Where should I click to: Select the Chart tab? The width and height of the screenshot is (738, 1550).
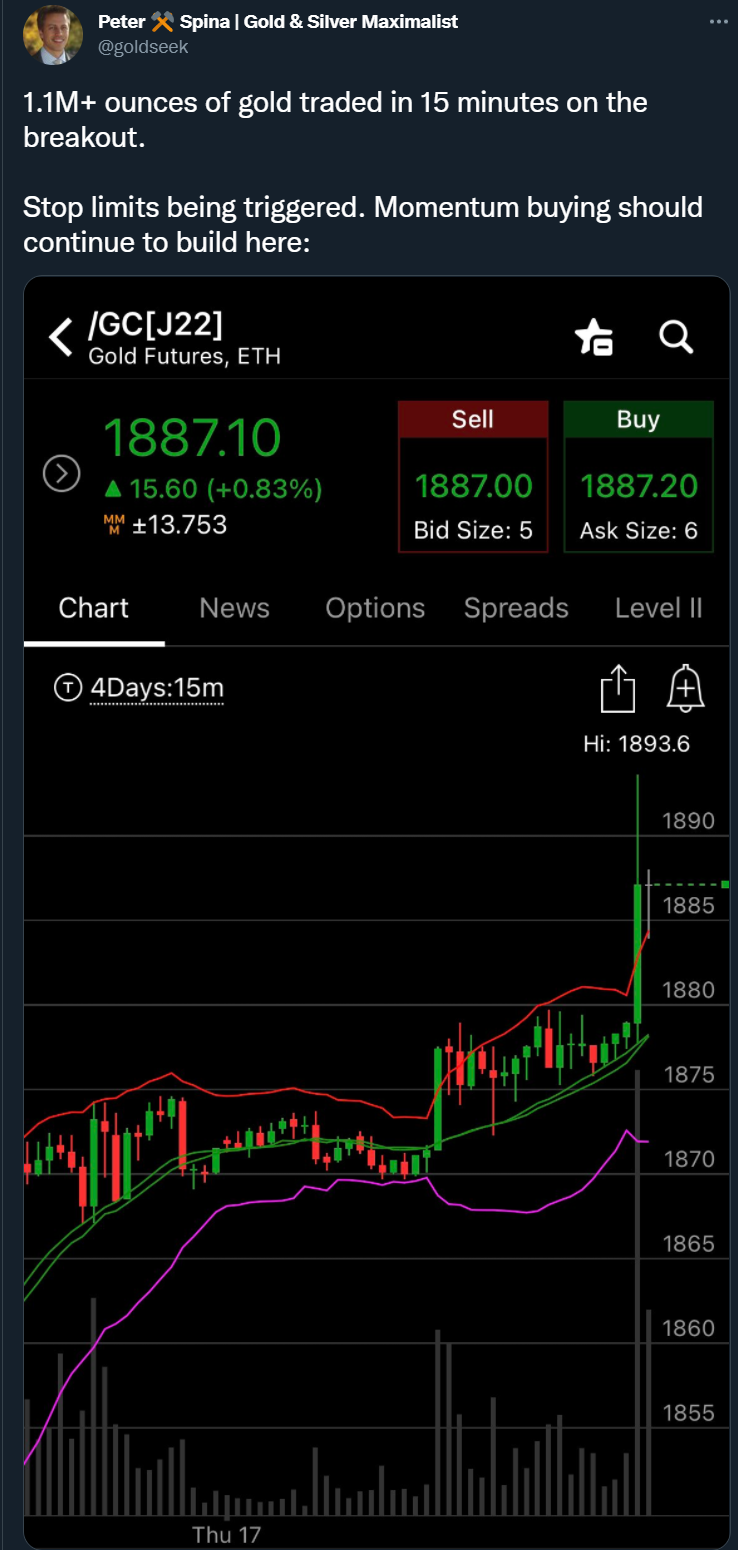point(94,608)
